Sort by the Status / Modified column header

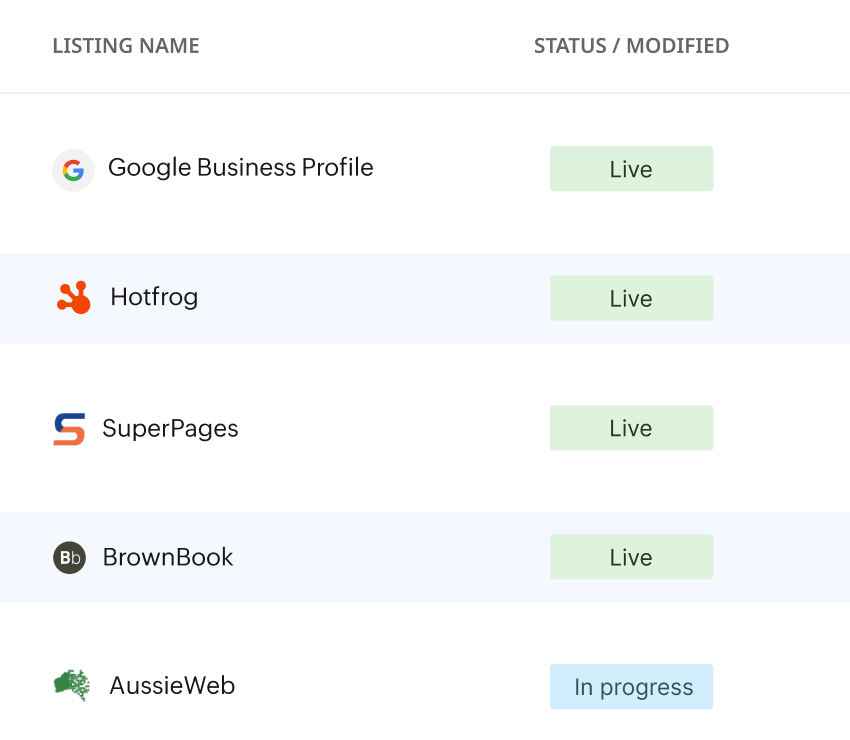(x=631, y=46)
